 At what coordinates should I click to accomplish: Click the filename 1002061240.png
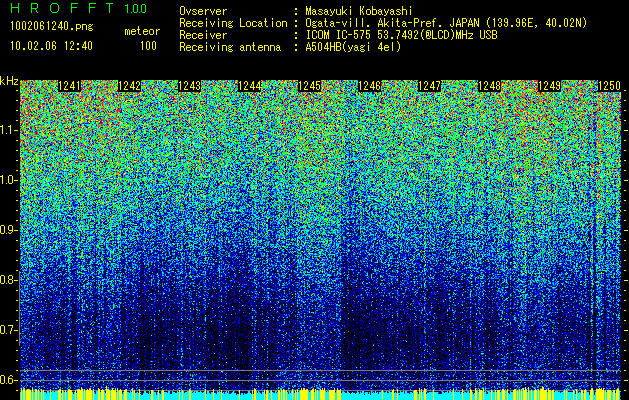(x=52, y=27)
